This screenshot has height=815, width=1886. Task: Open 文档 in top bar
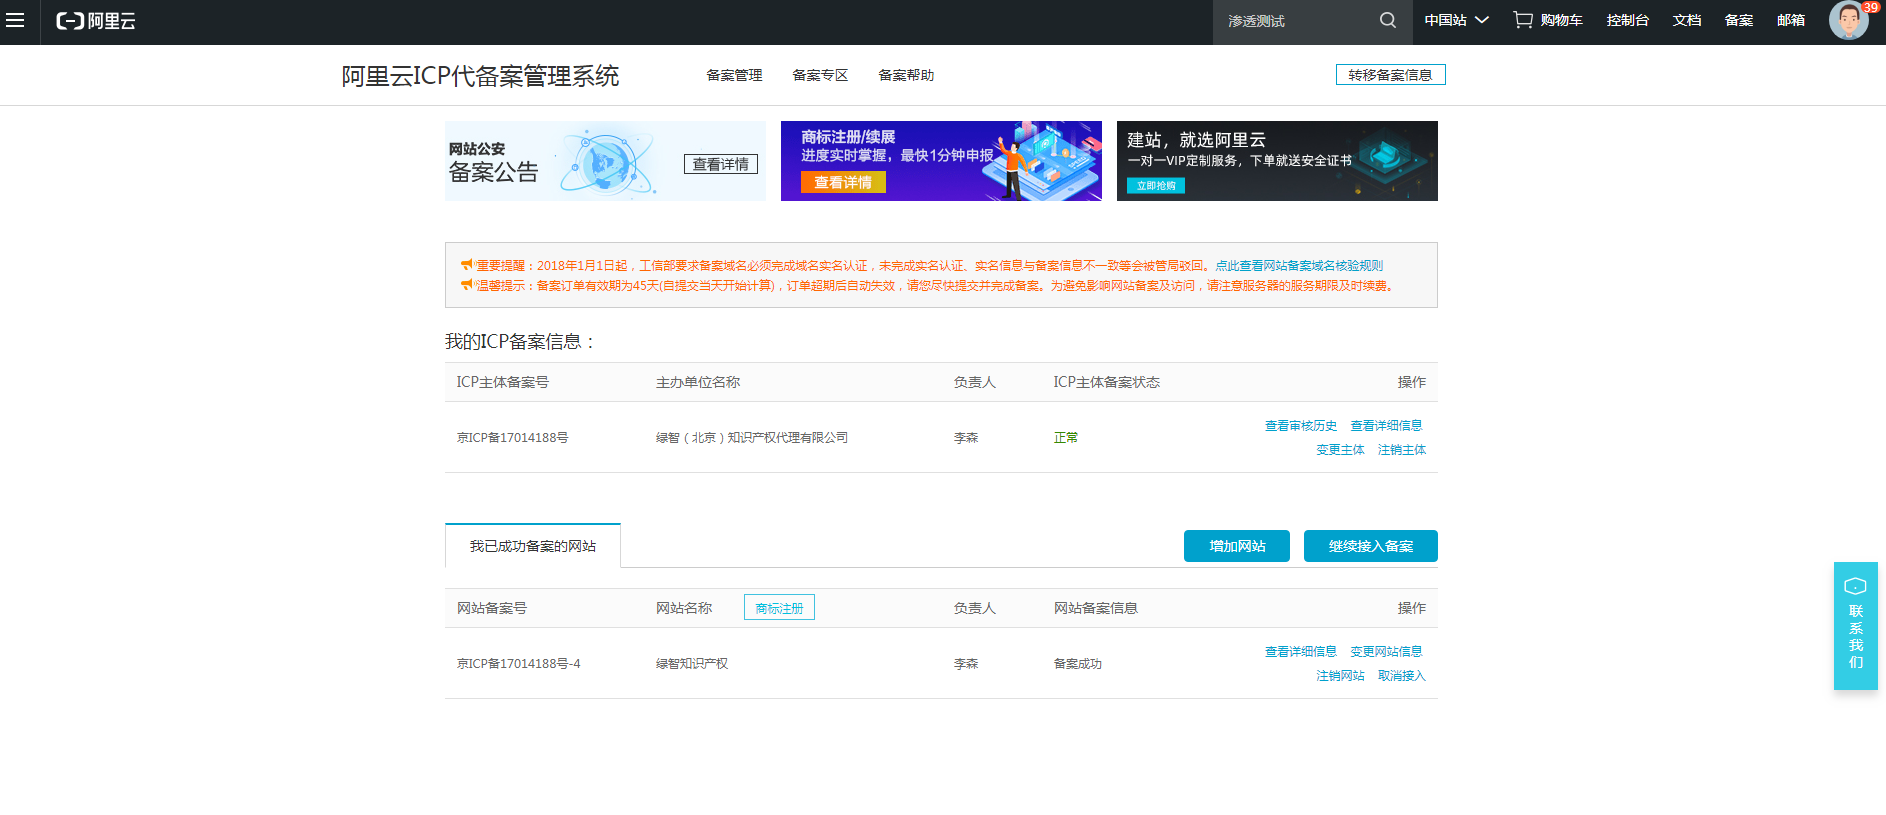(x=1687, y=20)
